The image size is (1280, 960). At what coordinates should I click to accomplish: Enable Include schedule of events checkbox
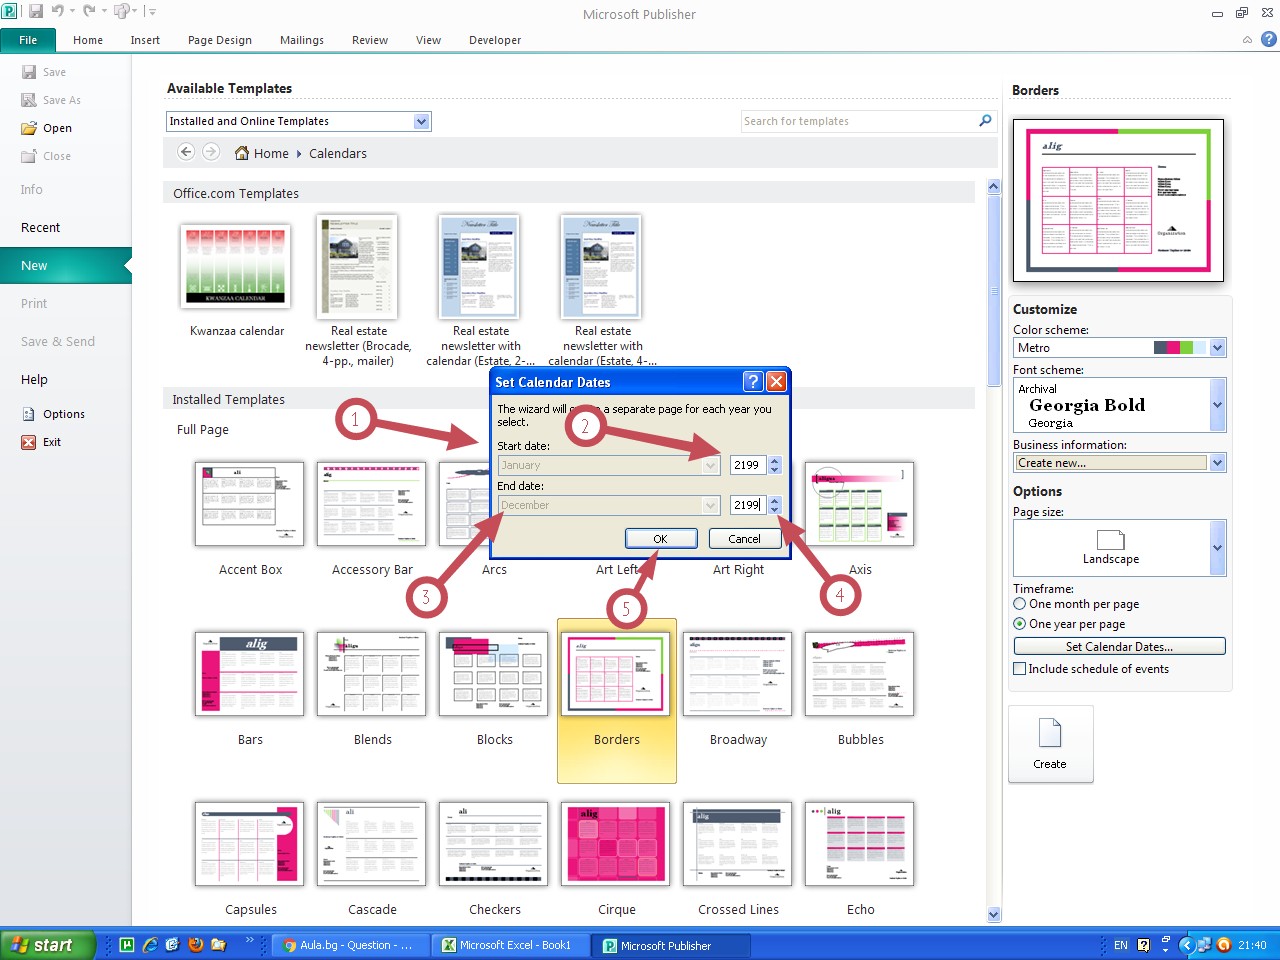coord(1020,669)
